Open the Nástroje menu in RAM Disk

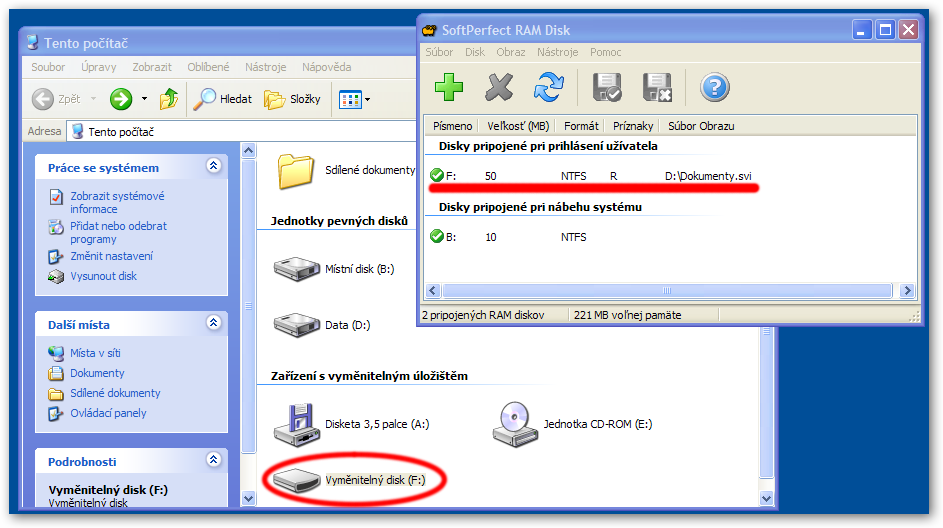click(x=558, y=52)
